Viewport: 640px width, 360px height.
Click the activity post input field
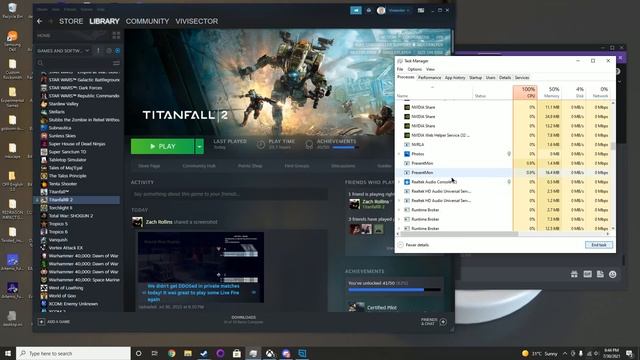pos(229,194)
